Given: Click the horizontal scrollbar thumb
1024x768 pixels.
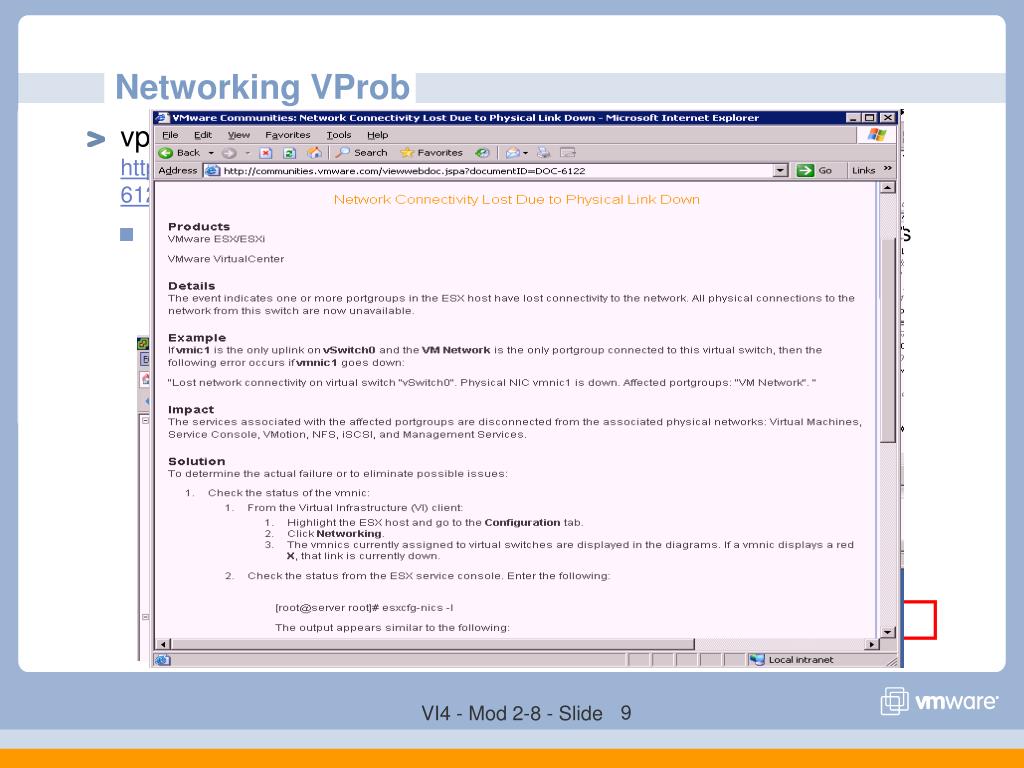Looking at the screenshot, I should pos(432,644).
